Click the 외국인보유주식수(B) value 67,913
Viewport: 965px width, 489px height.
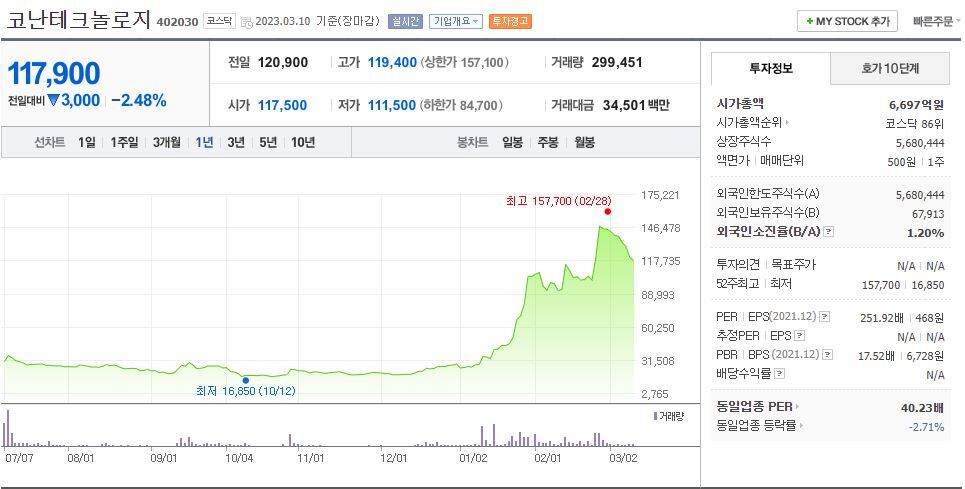[928, 213]
